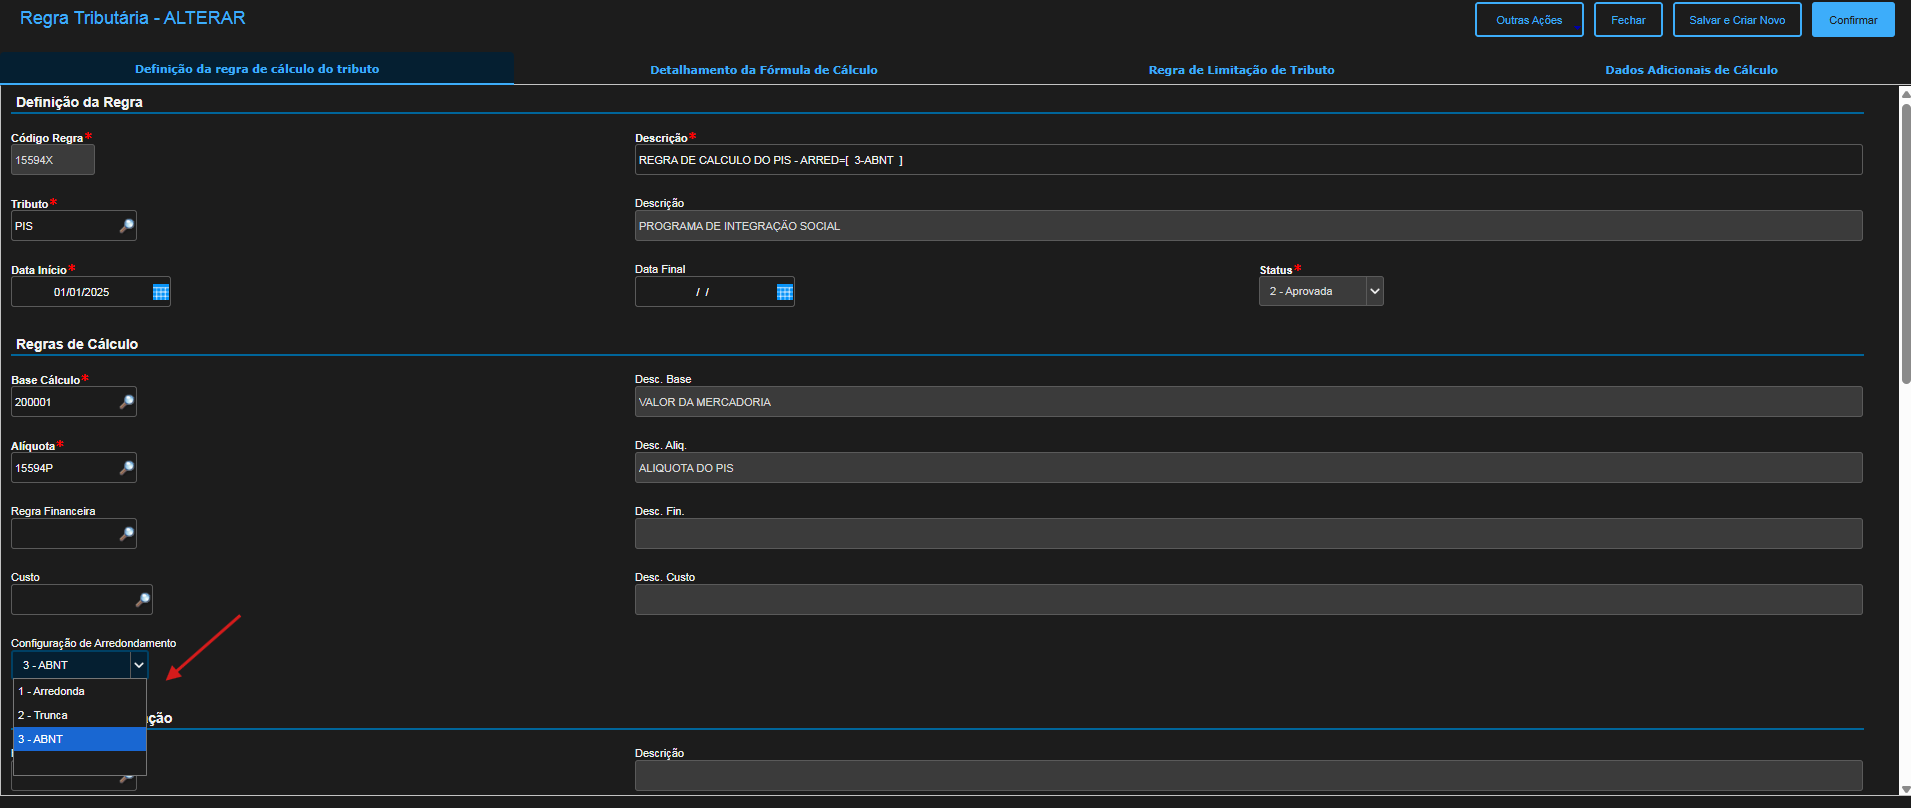
Task: Open the Outras Ações menu button
Action: point(1529,20)
